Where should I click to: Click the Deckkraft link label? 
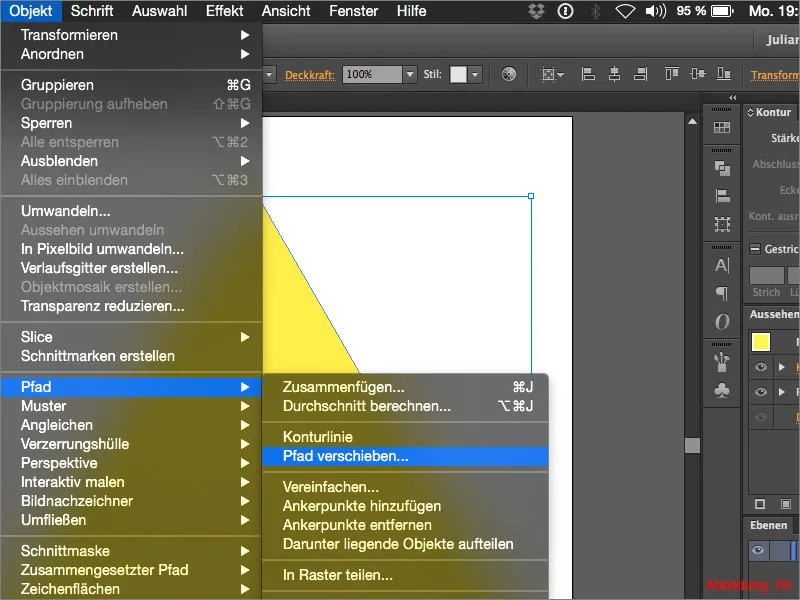[x=310, y=75]
